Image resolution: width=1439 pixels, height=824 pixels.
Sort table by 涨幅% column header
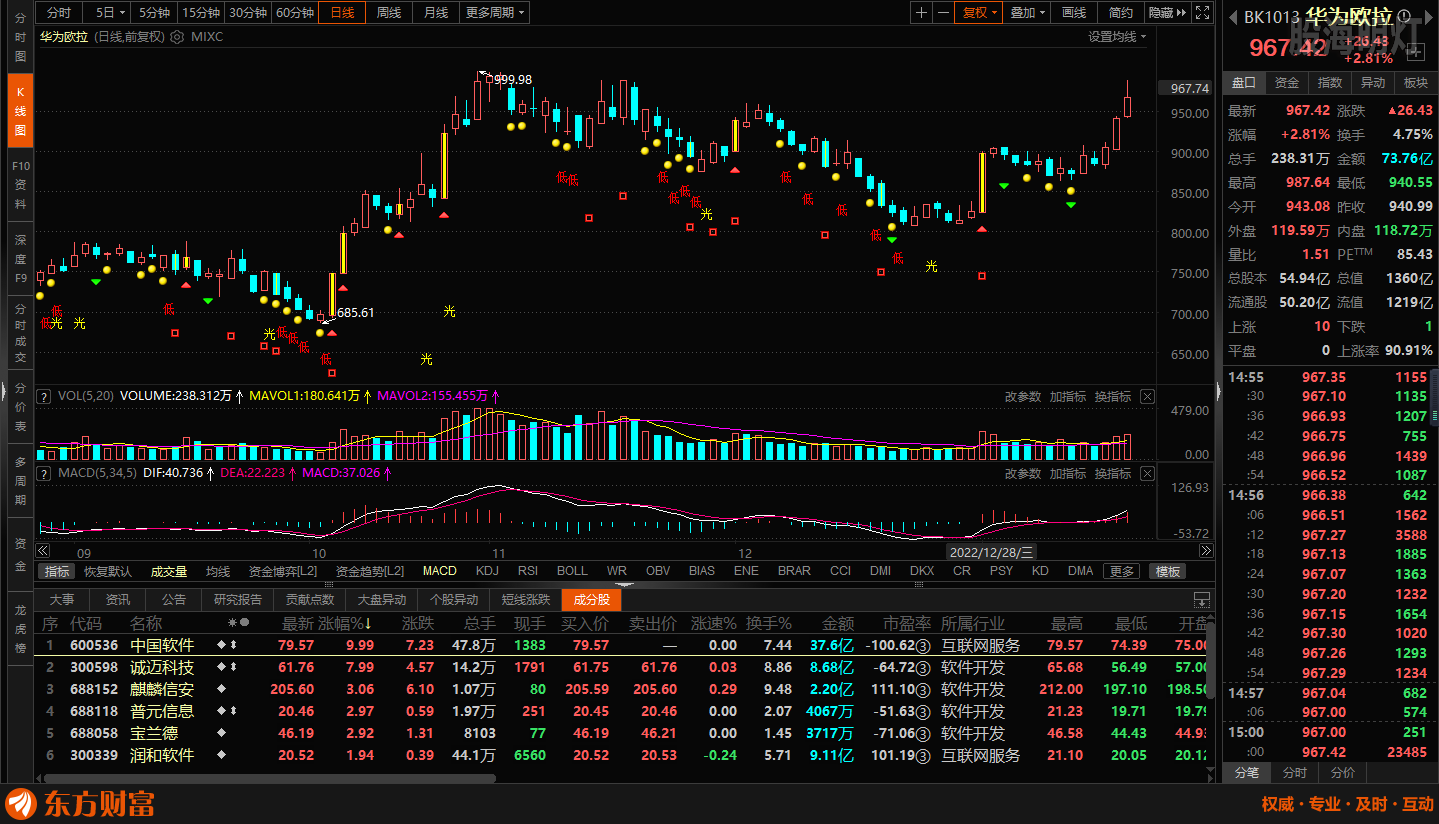coord(345,623)
